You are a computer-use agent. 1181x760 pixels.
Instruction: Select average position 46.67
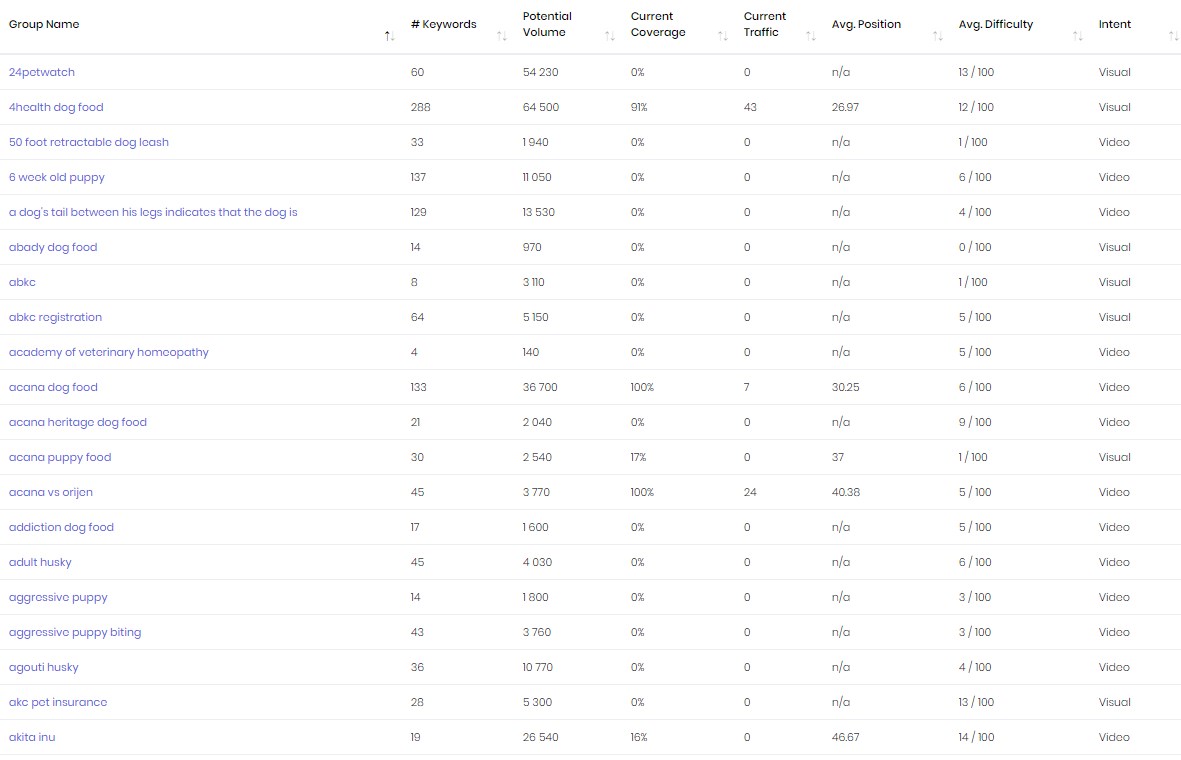(845, 737)
